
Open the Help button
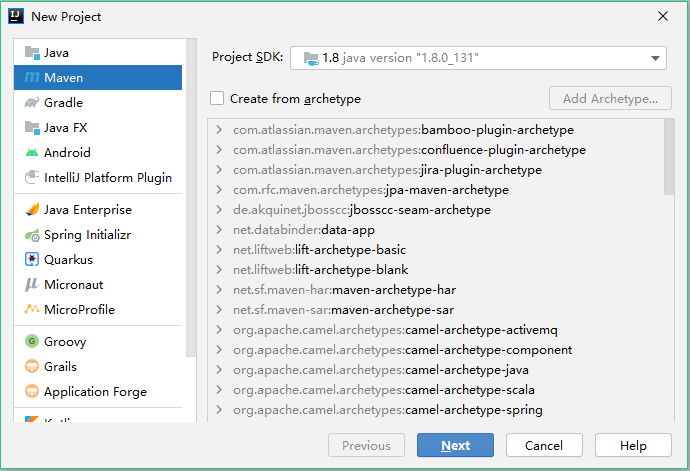633,446
